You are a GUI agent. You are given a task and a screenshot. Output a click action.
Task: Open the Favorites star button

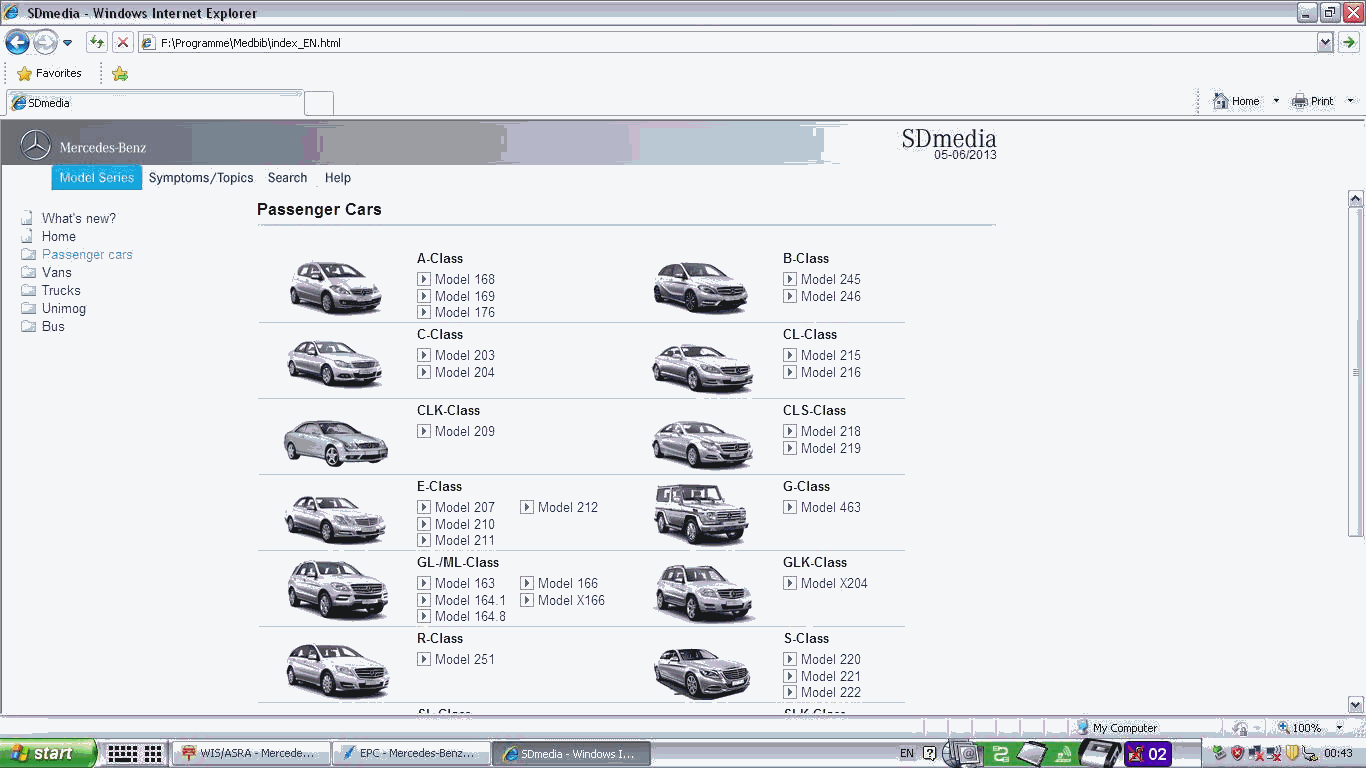[x=49, y=73]
